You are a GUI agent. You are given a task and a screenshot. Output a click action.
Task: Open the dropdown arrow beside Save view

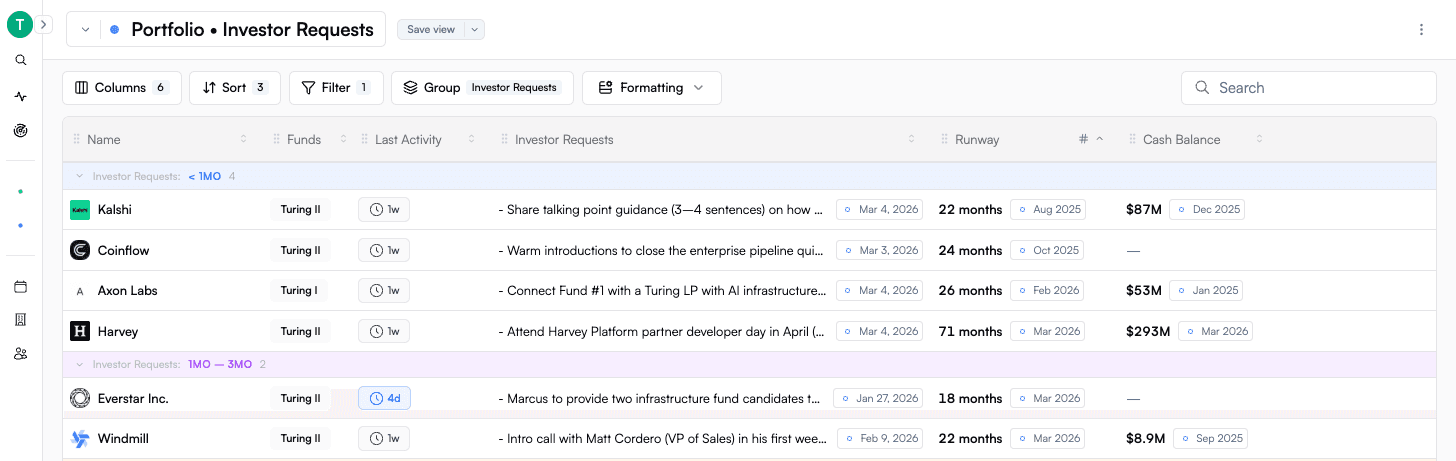(x=475, y=30)
